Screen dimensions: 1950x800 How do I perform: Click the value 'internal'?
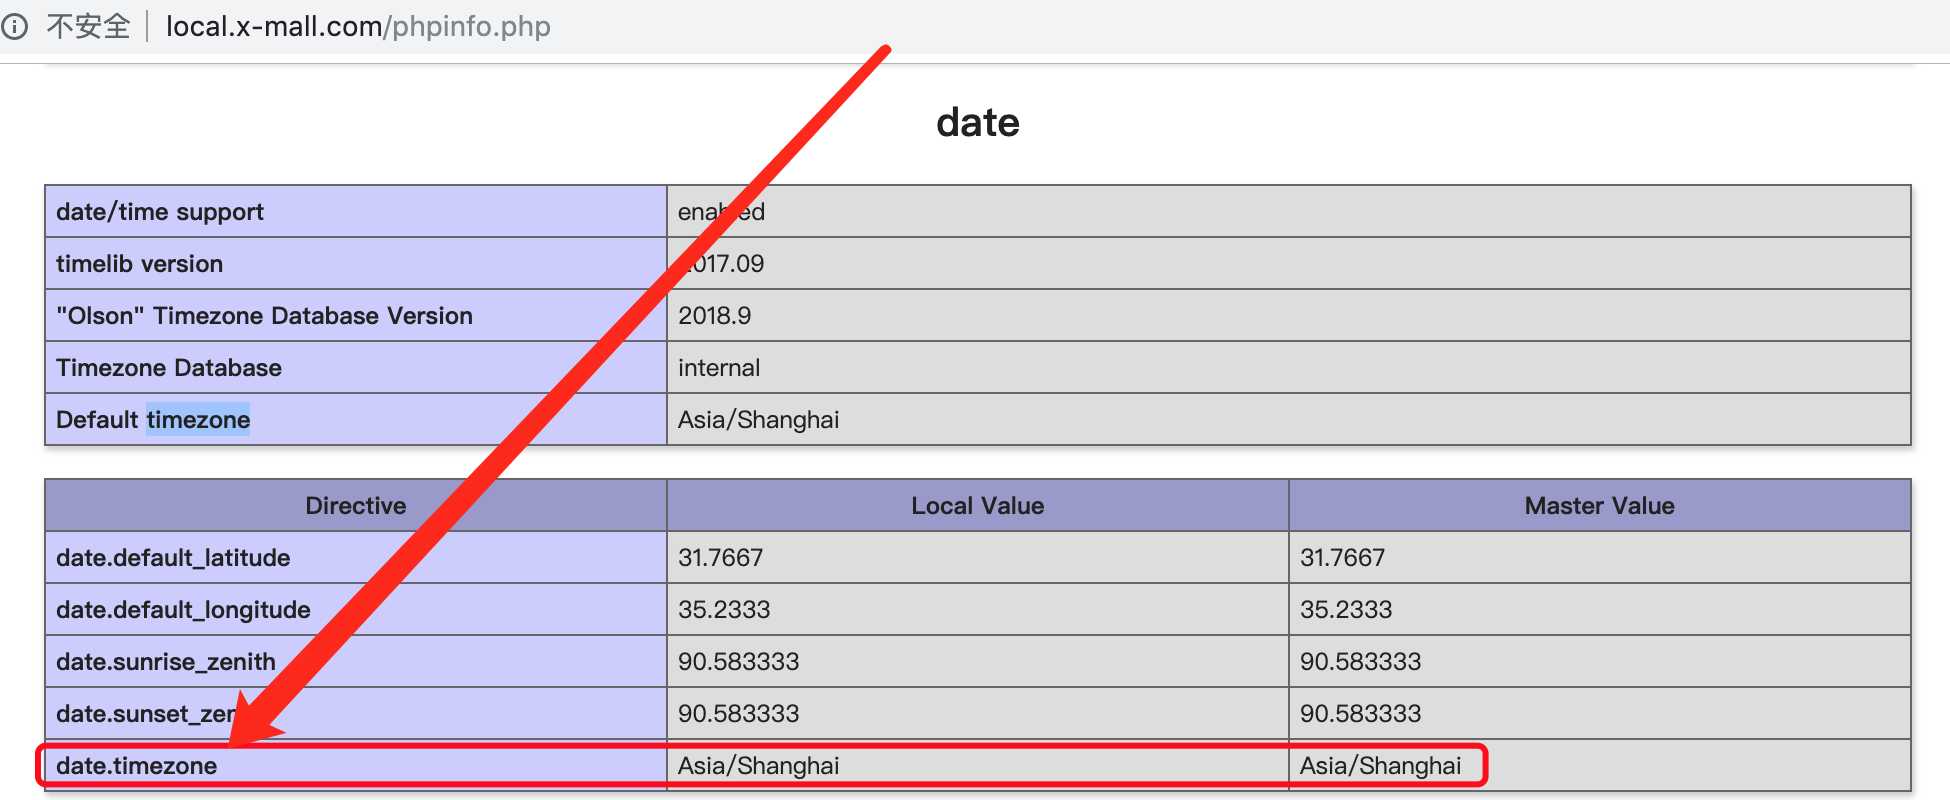(719, 368)
